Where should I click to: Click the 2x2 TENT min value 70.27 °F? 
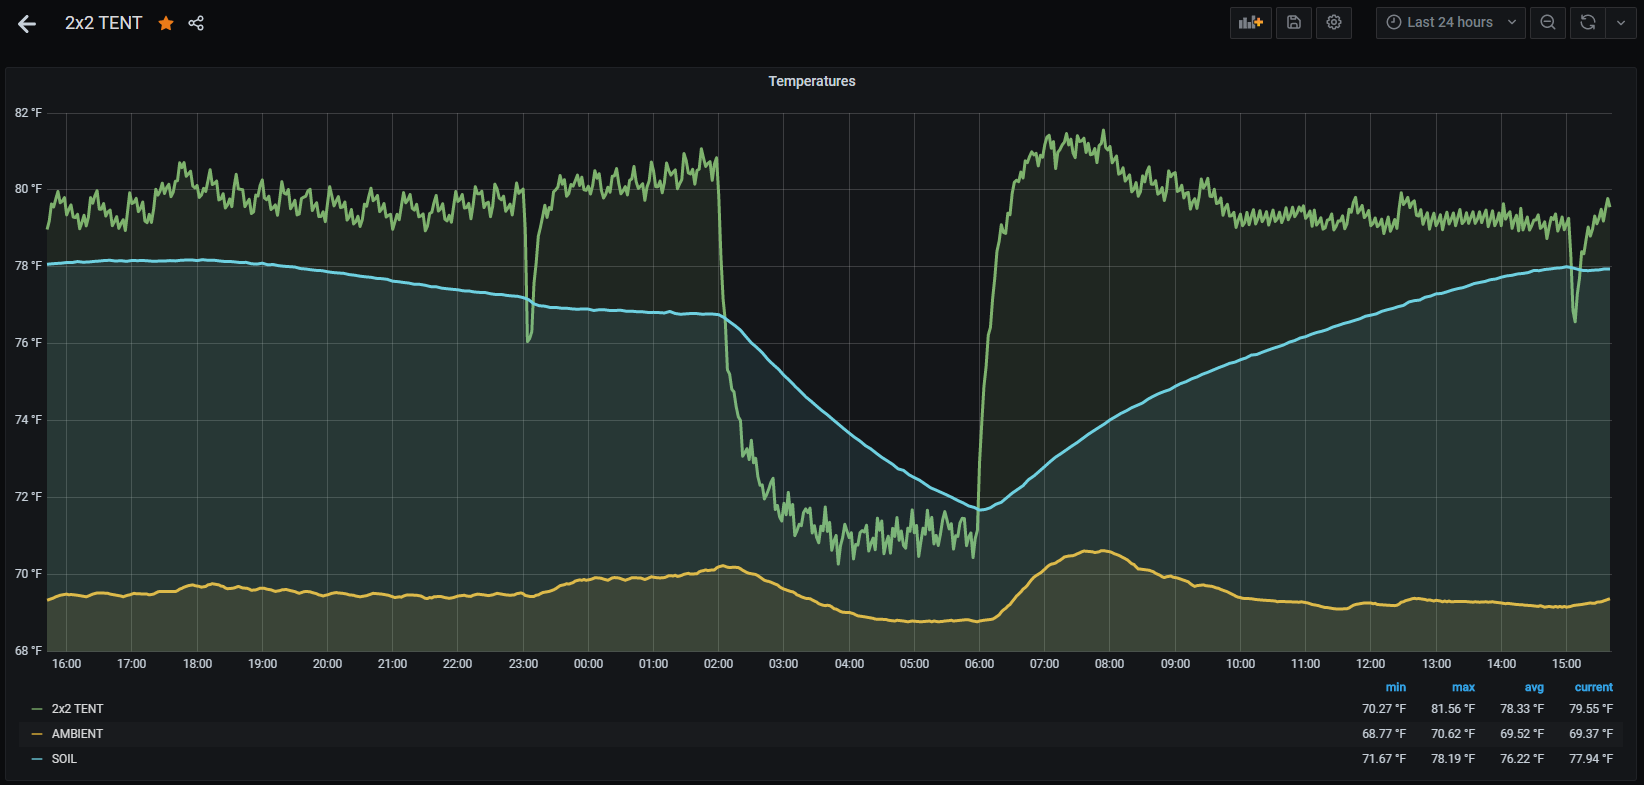1384,709
